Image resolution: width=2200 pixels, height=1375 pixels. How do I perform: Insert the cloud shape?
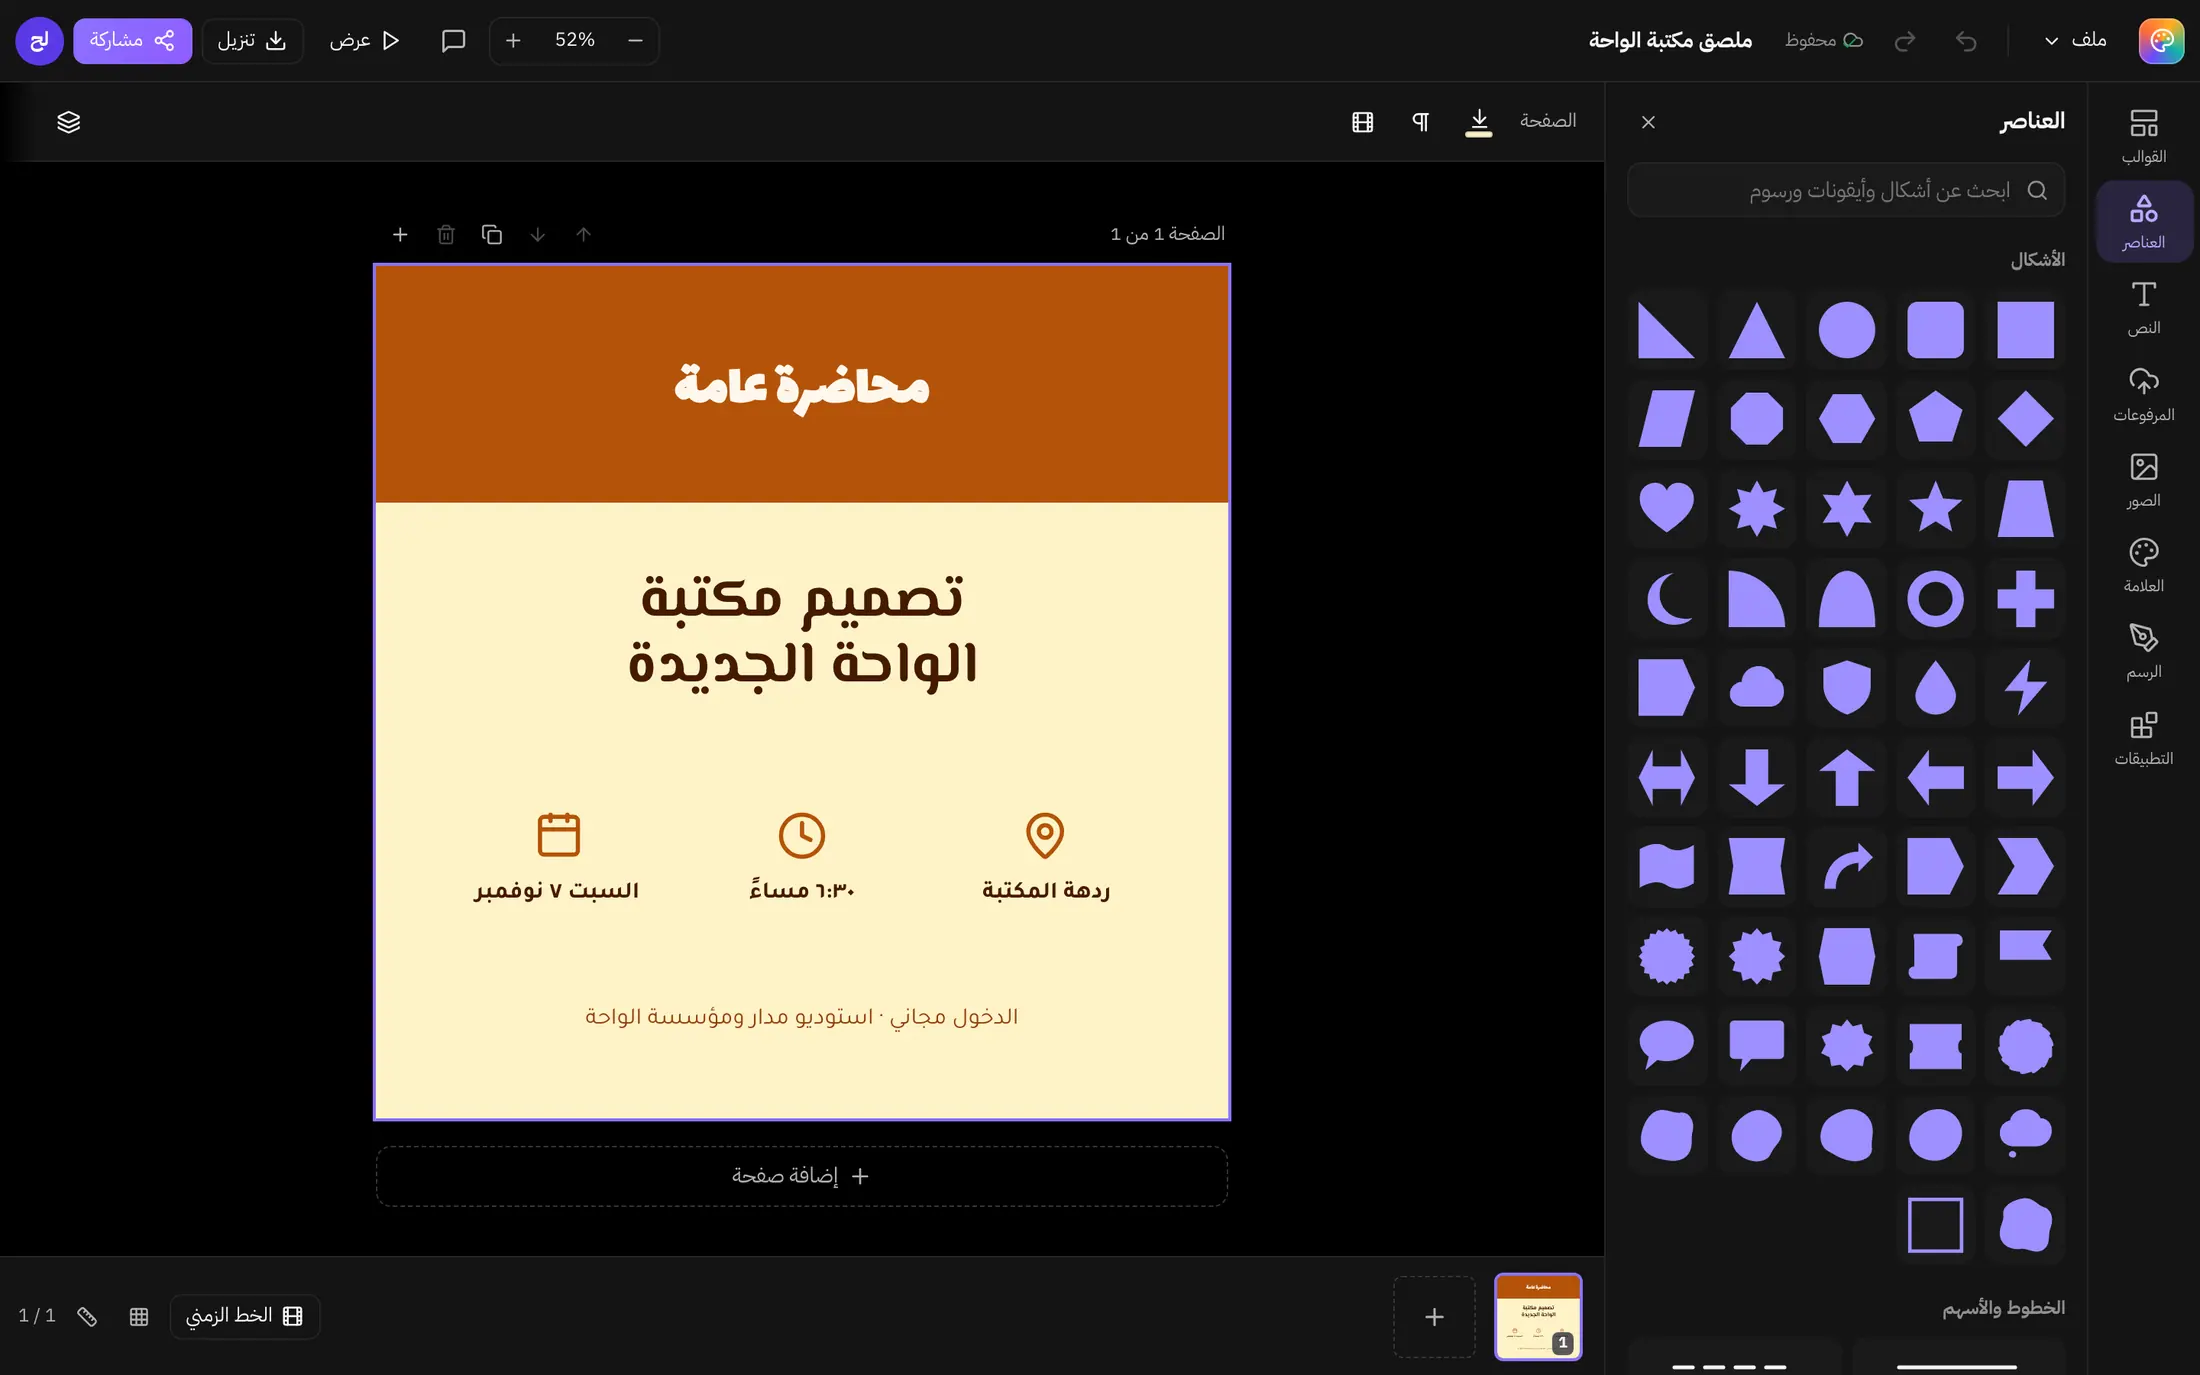[1756, 687]
